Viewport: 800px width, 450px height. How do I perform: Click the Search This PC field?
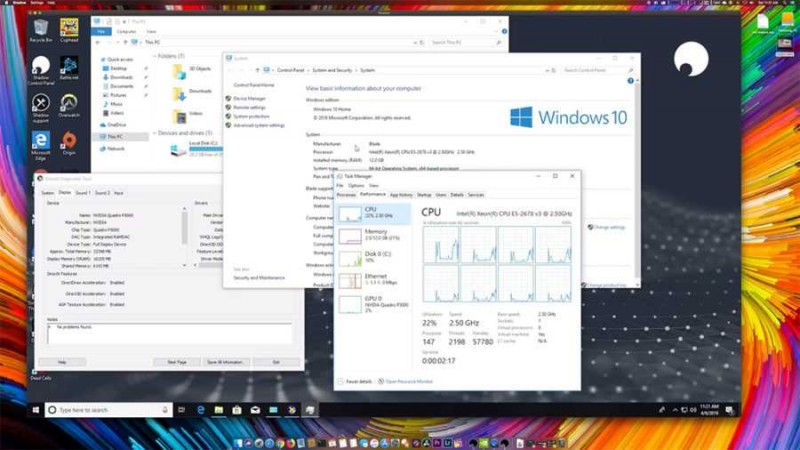(x=466, y=42)
